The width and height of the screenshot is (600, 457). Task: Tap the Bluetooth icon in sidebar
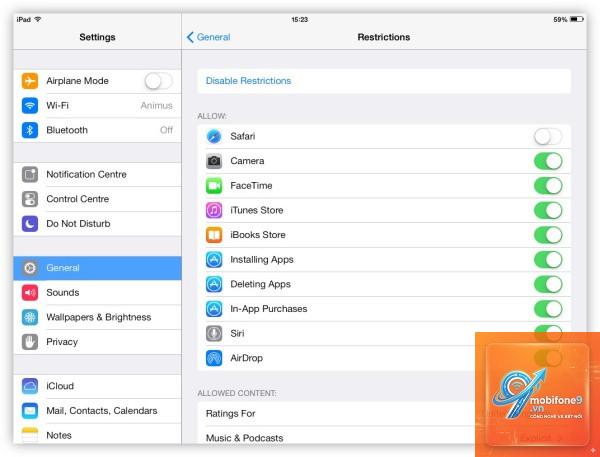30,130
